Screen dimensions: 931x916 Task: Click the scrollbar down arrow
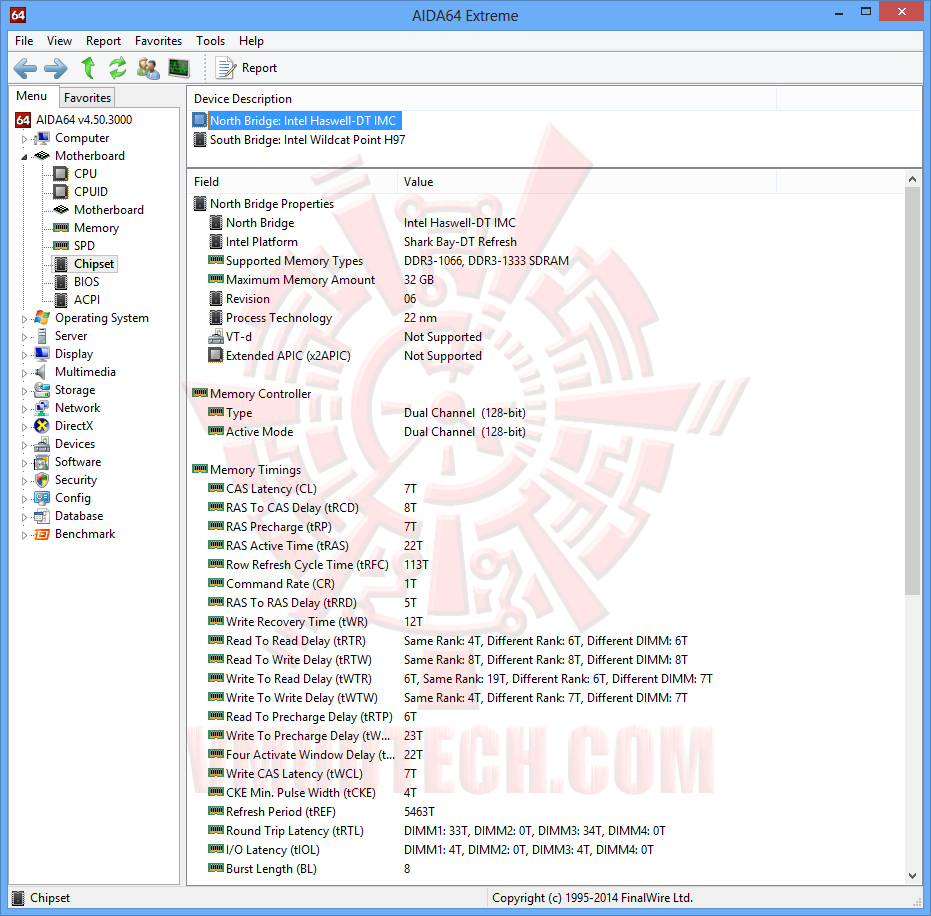coord(913,876)
